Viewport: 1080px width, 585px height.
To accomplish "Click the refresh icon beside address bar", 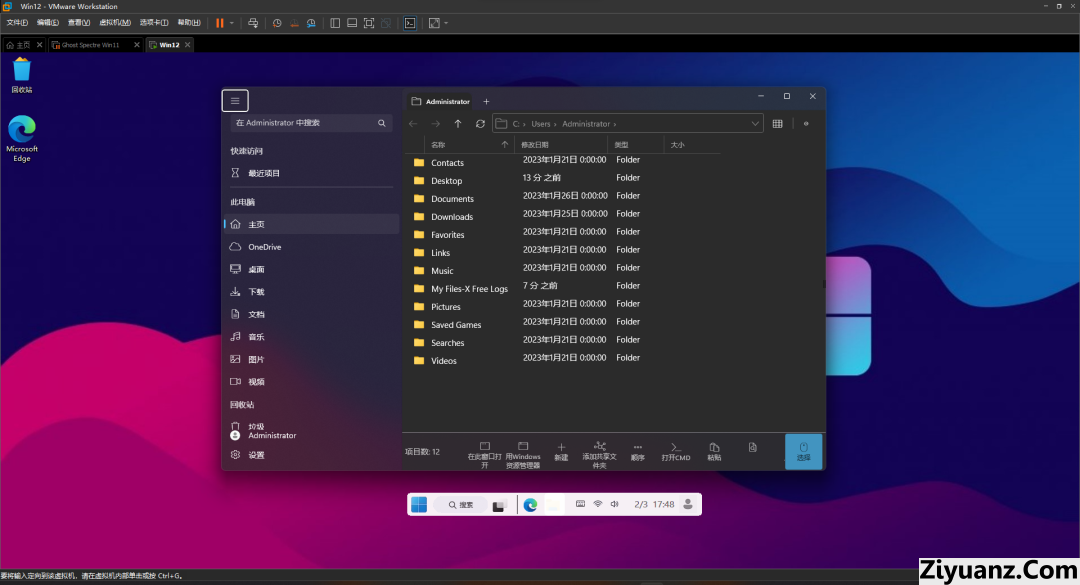I will click(x=480, y=124).
